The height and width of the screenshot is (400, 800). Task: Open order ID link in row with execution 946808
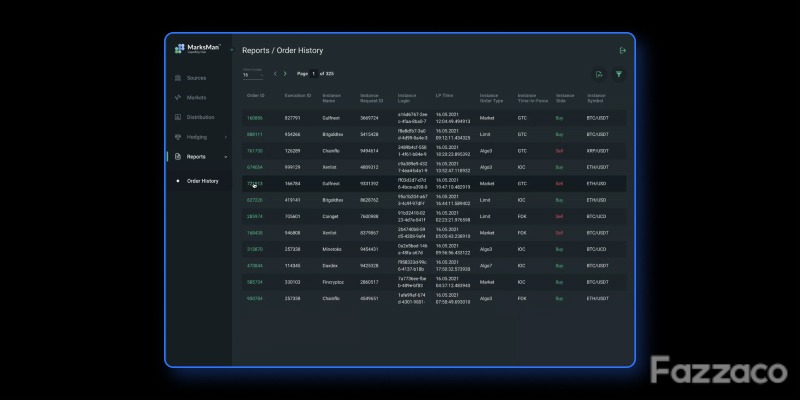255,233
